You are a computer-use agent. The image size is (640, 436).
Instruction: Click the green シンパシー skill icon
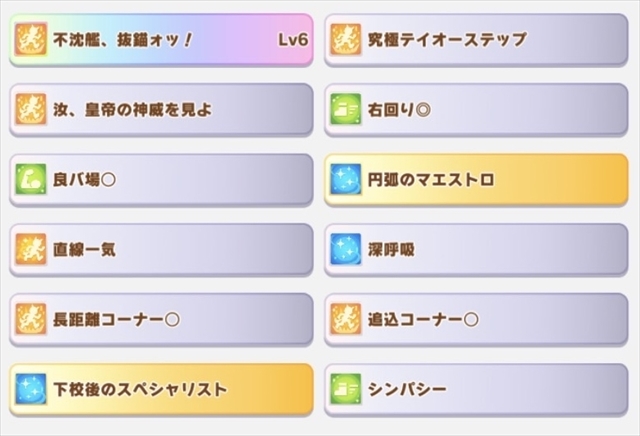(x=346, y=389)
